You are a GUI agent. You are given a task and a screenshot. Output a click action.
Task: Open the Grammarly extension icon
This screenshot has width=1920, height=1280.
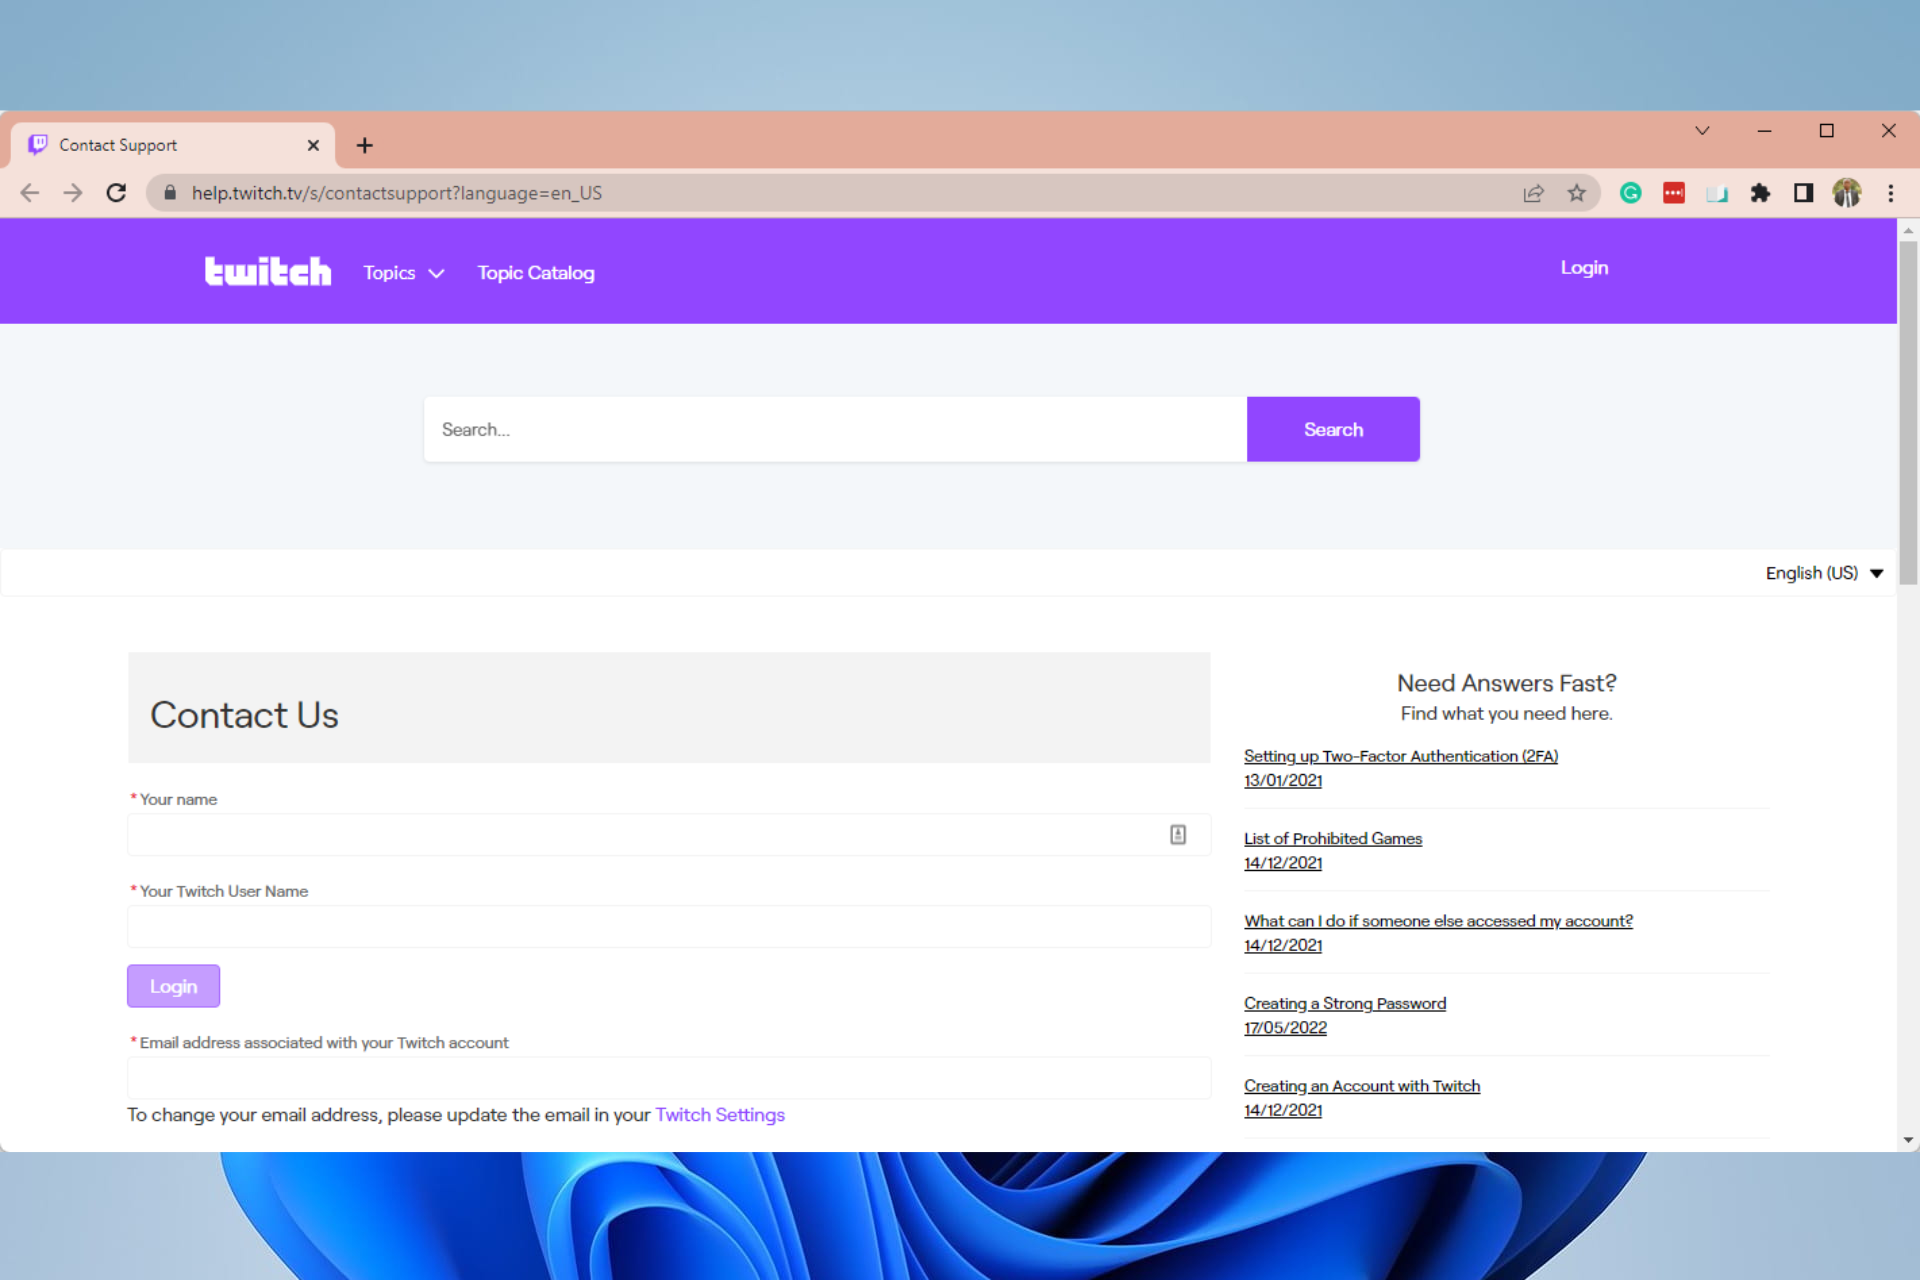coord(1631,193)
